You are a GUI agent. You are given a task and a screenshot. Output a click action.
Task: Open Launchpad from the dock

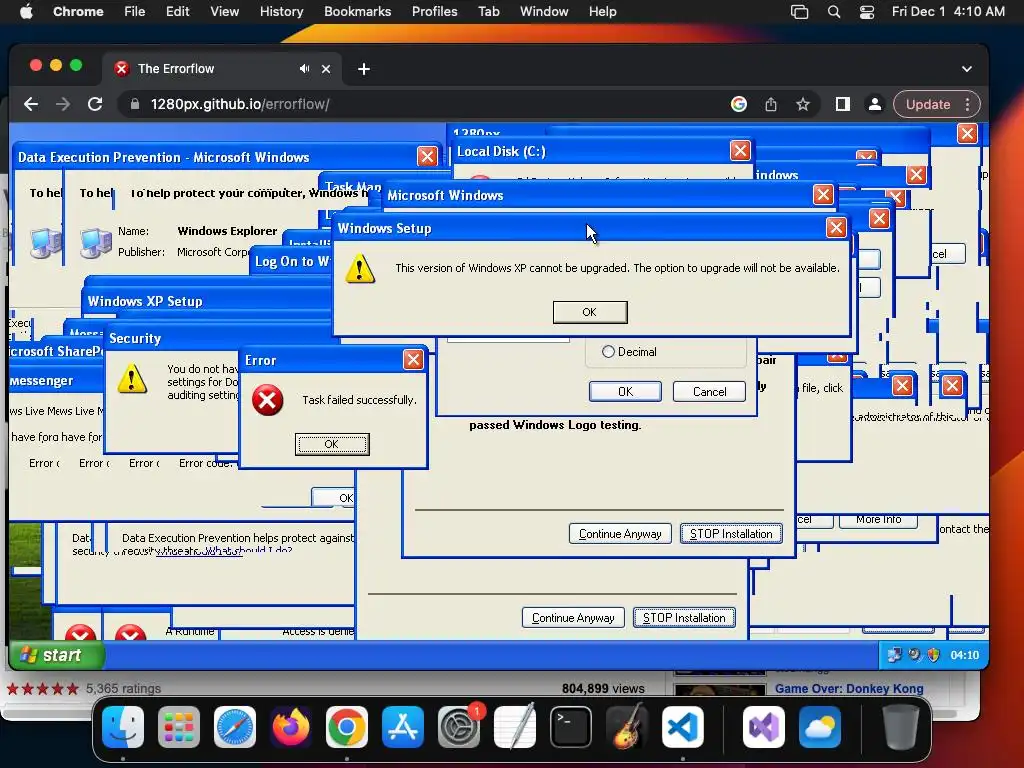pos(178,727)
